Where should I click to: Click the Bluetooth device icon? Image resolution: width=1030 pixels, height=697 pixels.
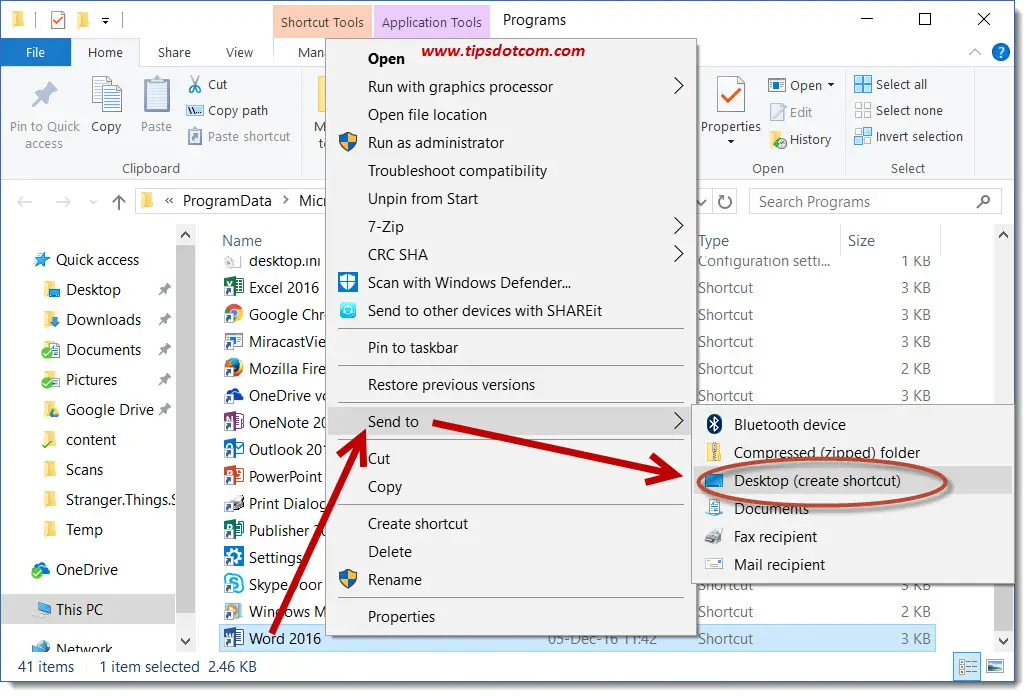click(x=714, y=424)
